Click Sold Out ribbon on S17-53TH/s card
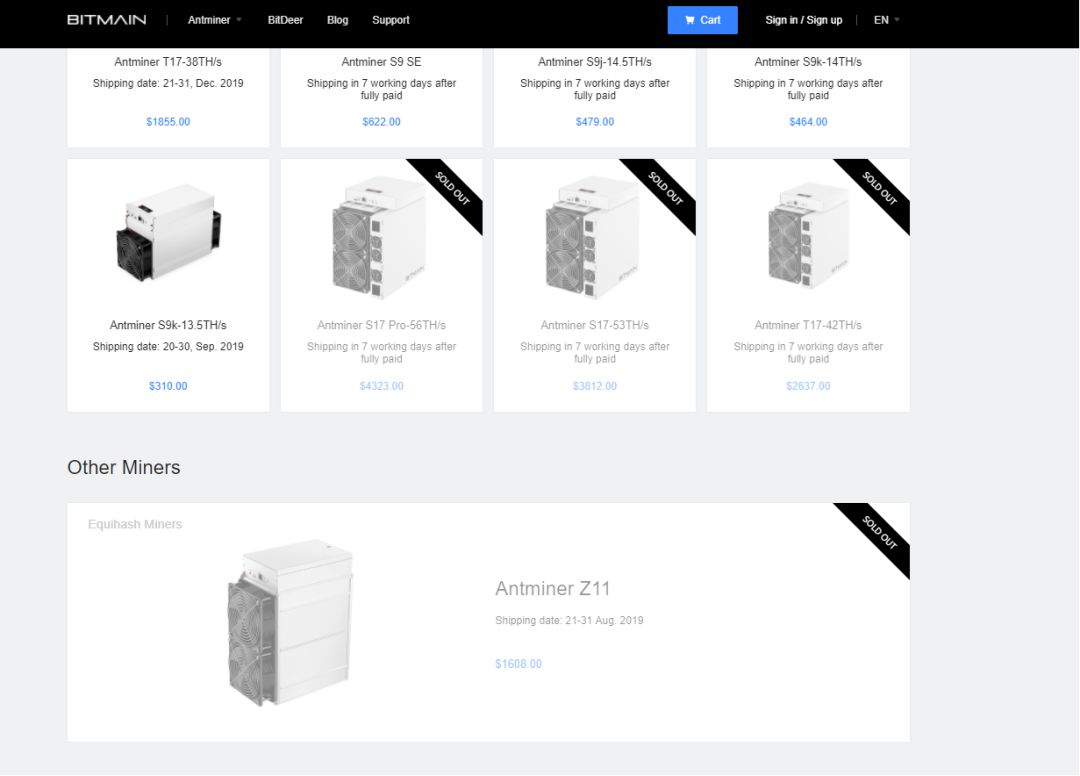The width and height of the screenshot is (1080, 776). pos(666,189)
